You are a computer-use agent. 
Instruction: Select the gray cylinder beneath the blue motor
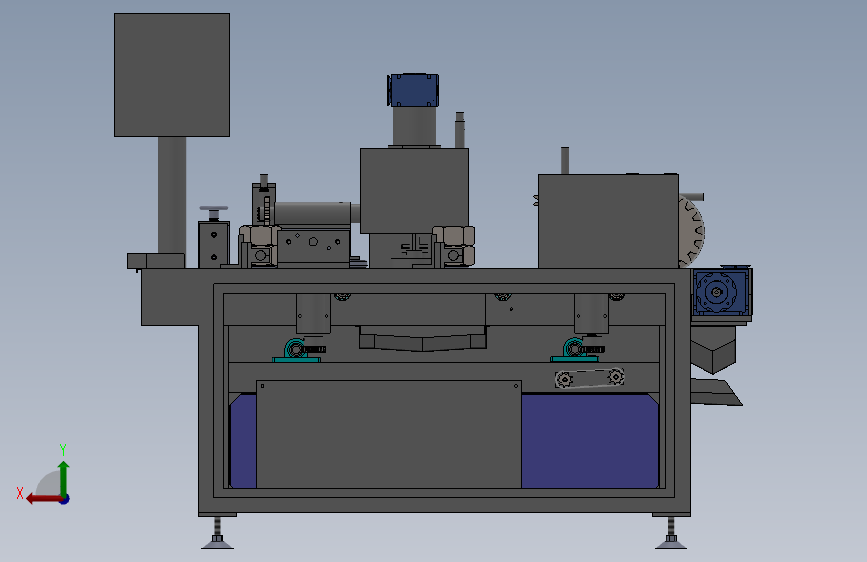pyautogui.click(x=414, y=127)
